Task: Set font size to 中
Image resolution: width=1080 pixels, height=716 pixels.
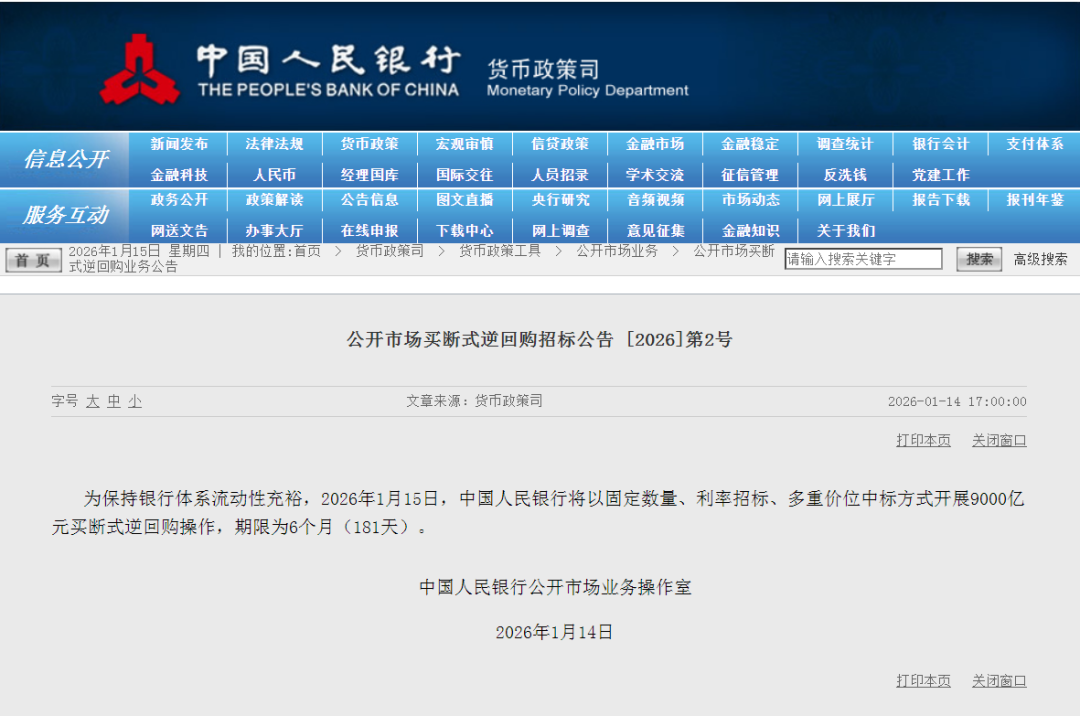Action: pos(114,401)
